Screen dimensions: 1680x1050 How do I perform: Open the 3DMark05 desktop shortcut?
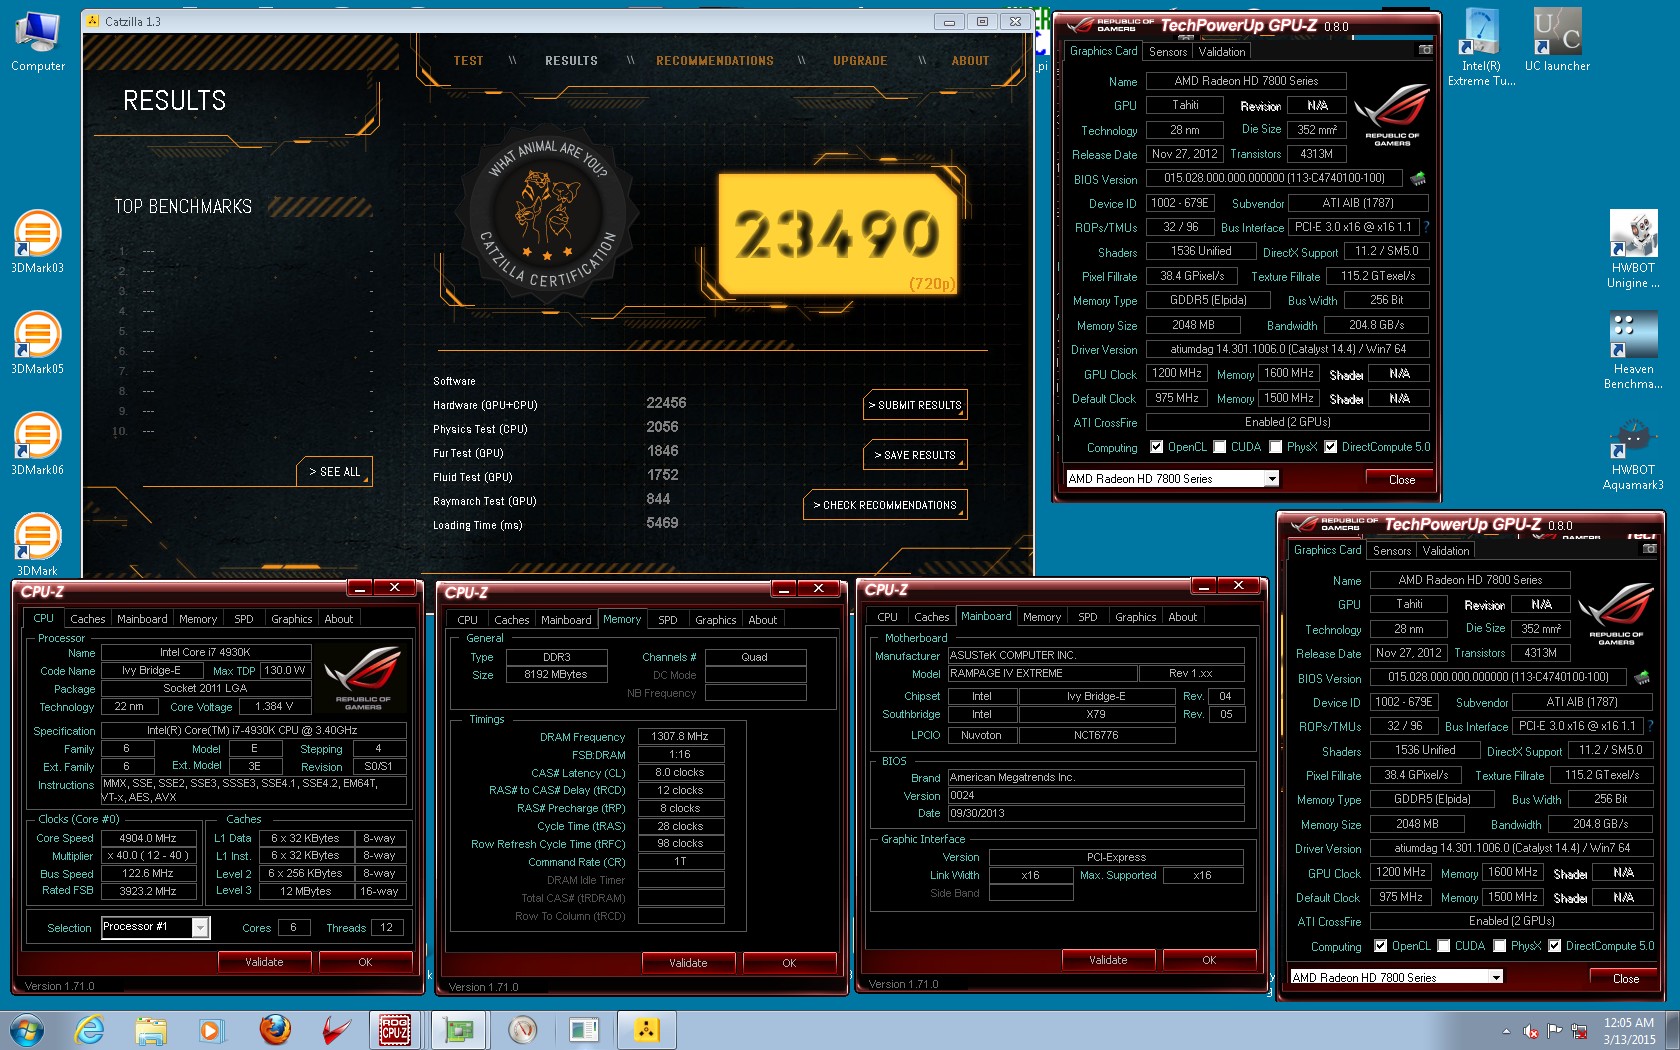(x=37, y=342)
